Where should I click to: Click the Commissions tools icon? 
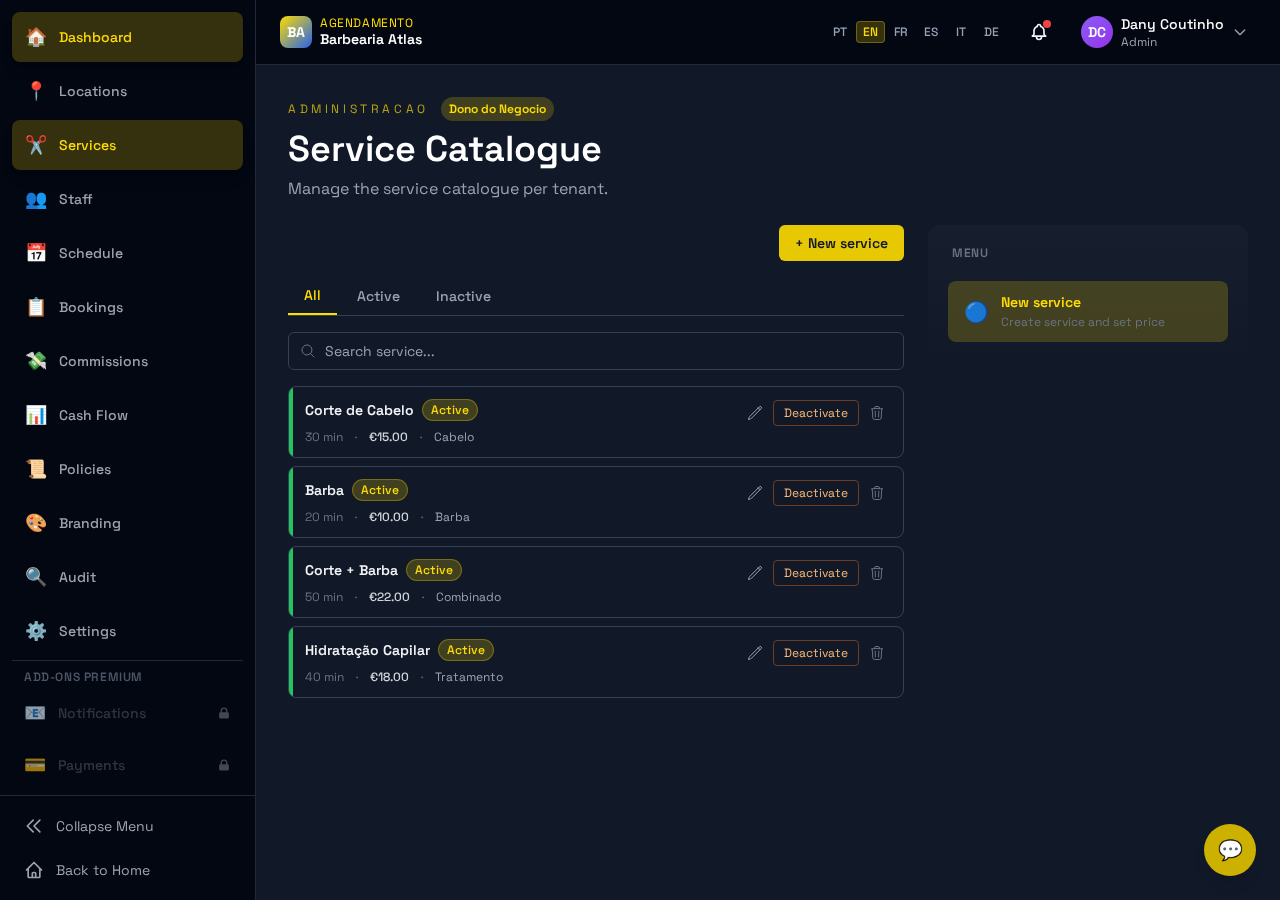click(35, 361)
